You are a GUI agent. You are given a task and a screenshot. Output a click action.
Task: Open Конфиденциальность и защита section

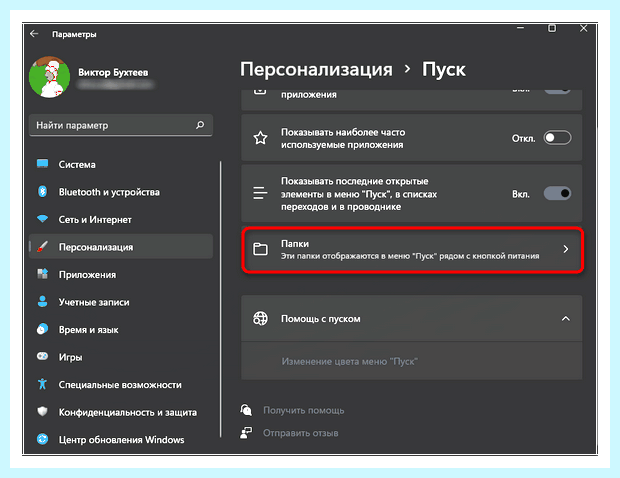click(x=121, y=412)
